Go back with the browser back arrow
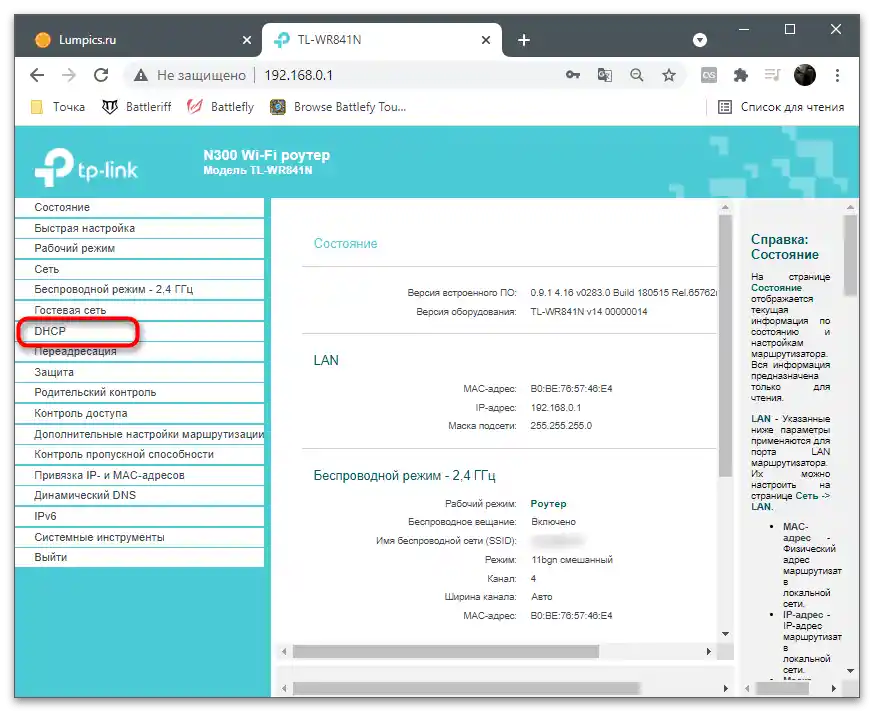 pyautogui.click(x=37, y=75)
